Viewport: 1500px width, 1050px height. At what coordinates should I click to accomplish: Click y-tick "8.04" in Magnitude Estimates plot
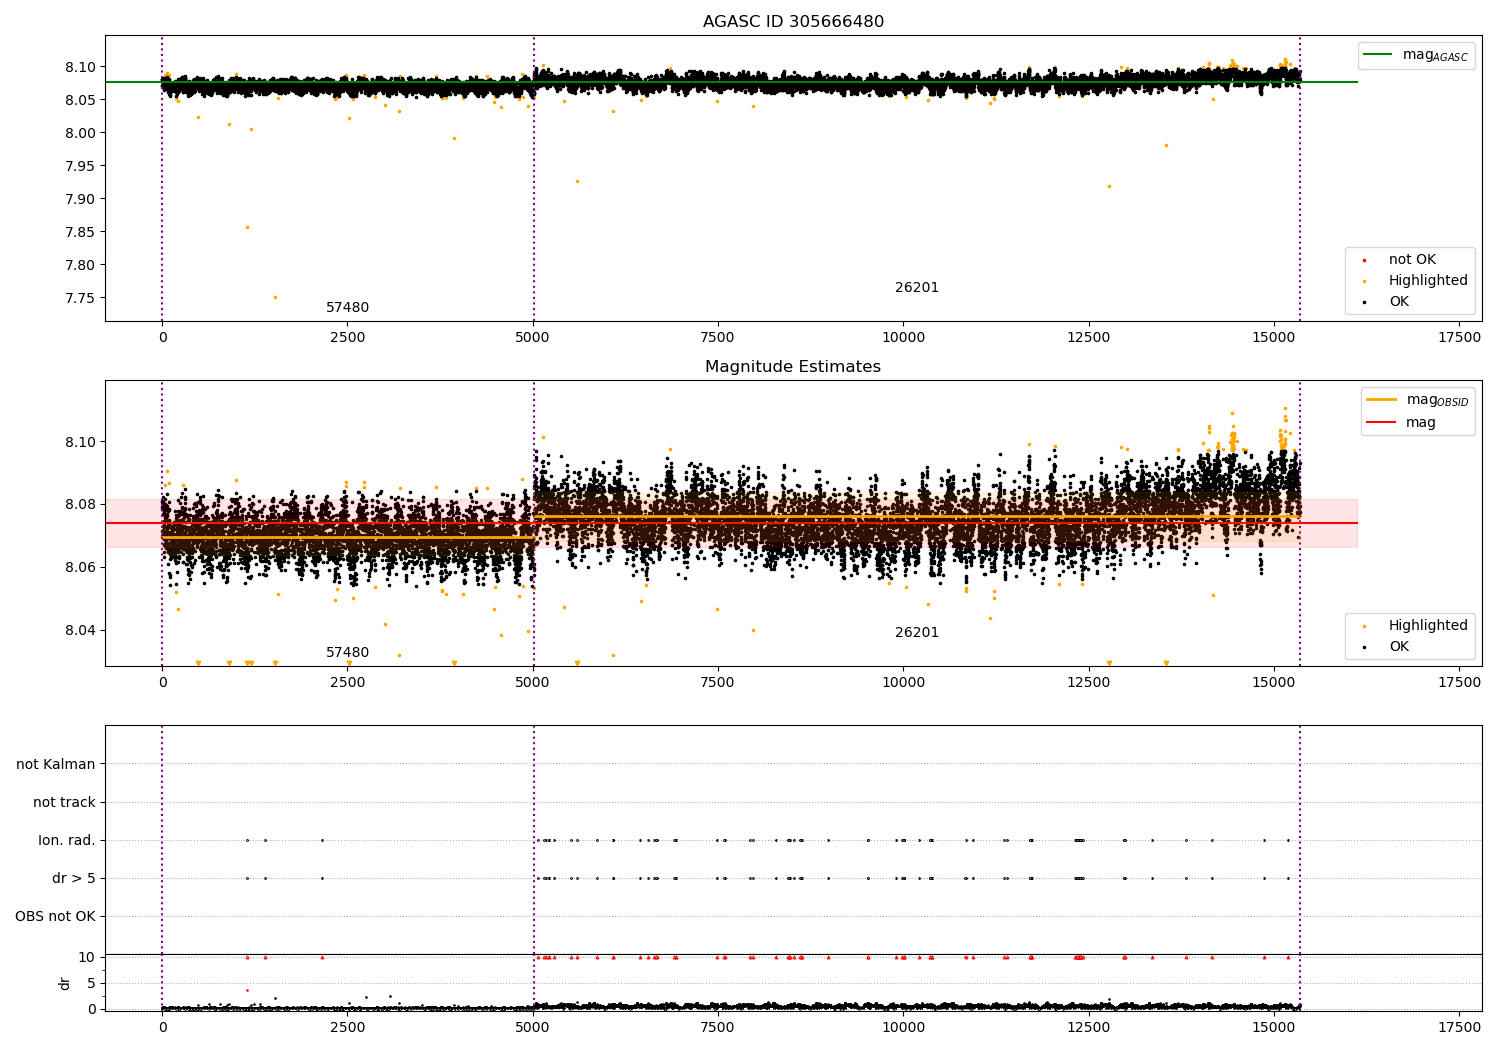80,631
